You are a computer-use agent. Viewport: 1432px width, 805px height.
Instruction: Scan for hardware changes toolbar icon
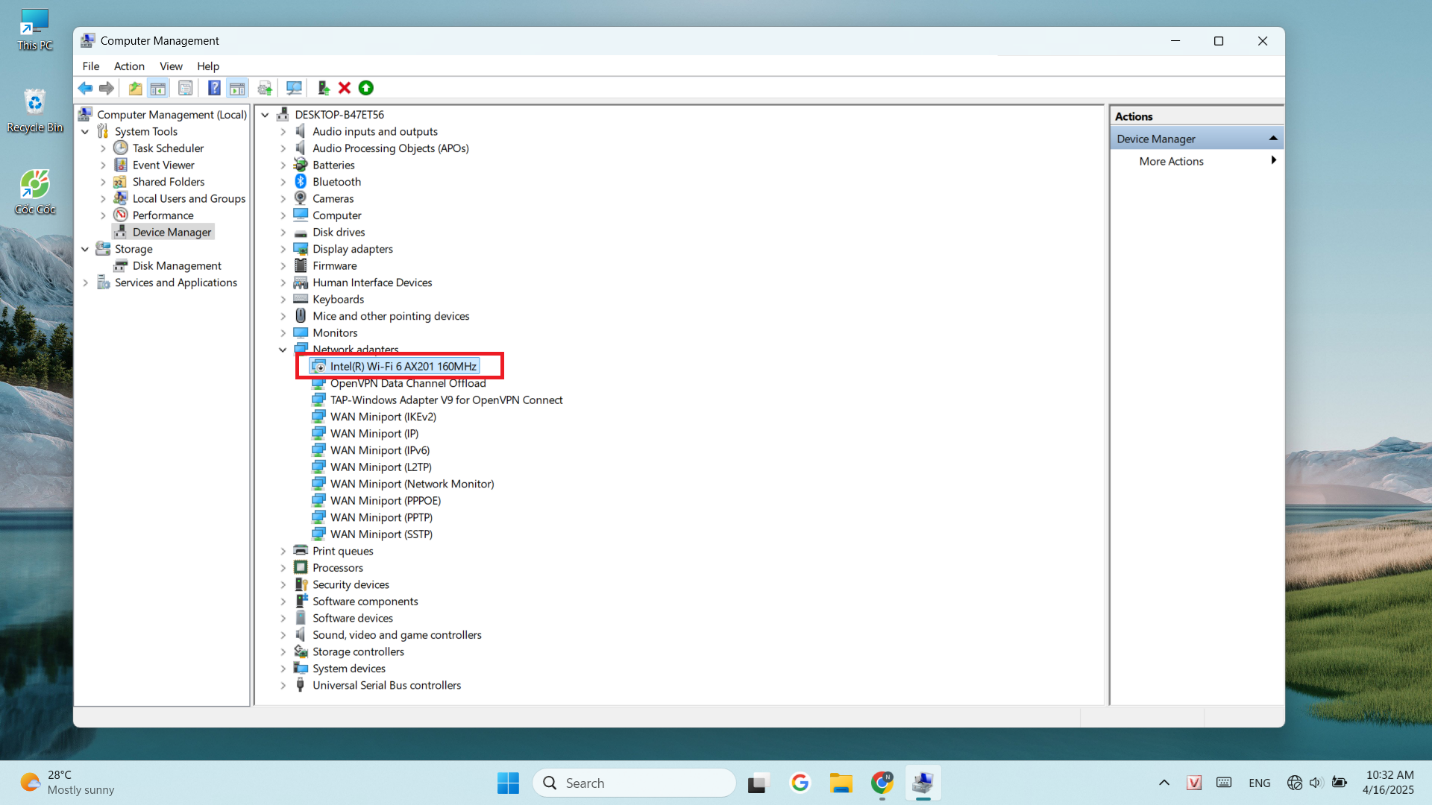pos(294,88)
